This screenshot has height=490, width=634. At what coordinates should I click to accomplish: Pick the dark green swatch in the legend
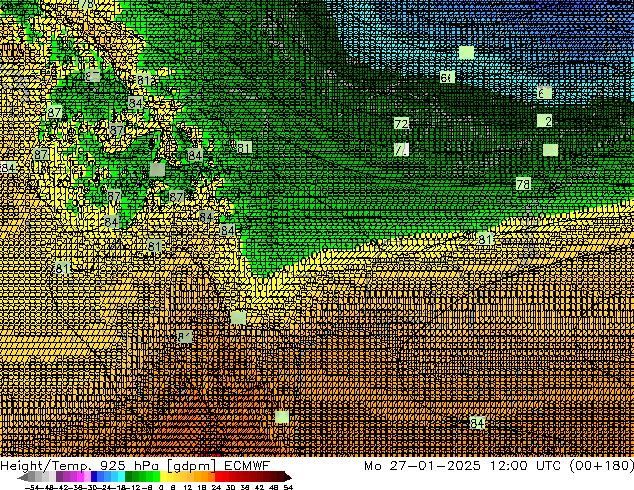point(129,476)
